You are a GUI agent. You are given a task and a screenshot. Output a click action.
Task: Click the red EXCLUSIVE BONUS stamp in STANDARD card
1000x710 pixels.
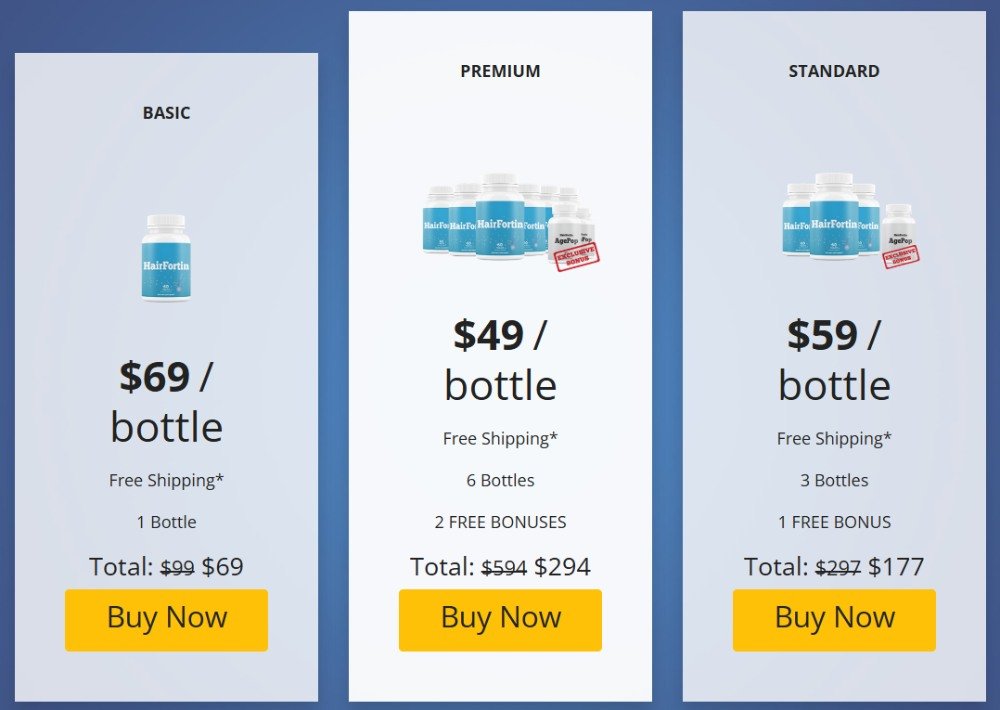tap(899, 258)
